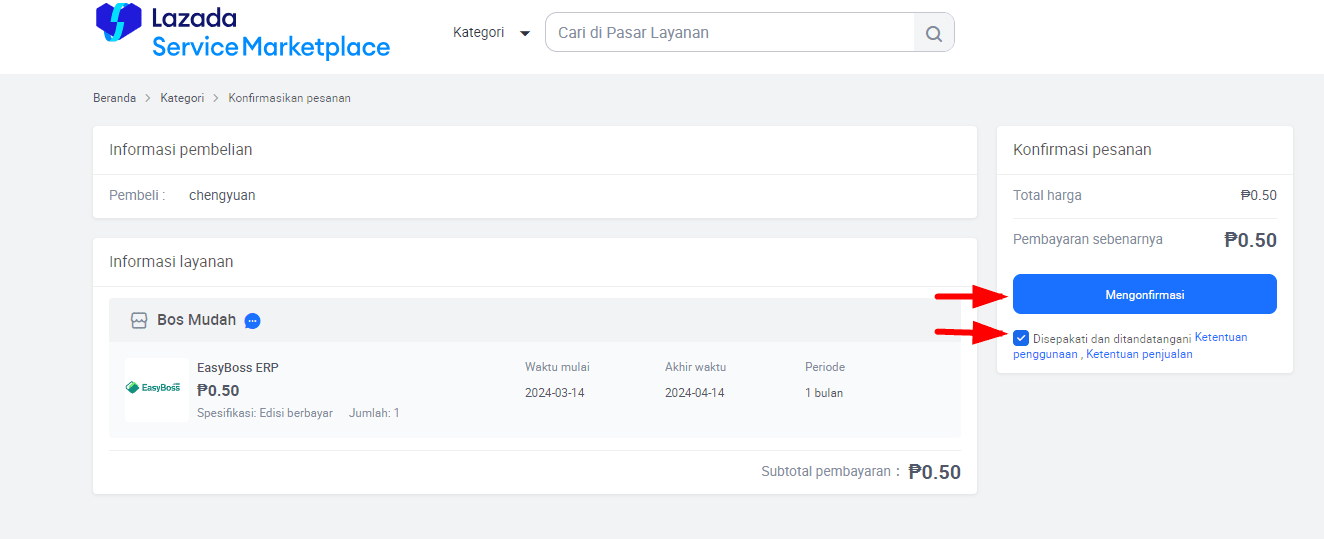
Task: Click the Lazada Service Marketplace logo
Action: pyautogui.click(x=243, y=31)
